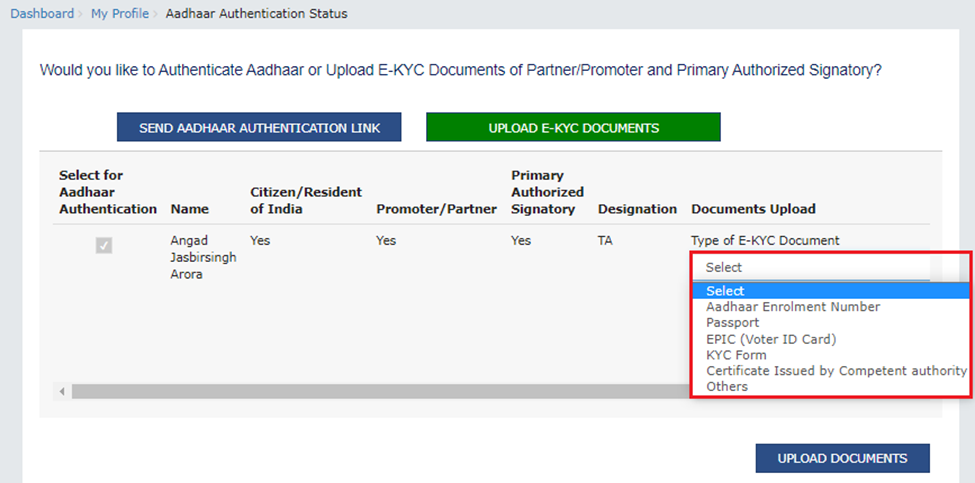Toggle the Aadhaar Authentication checkbox for Angad
Viewport: 975px width, 483px height.
[104, 246]
